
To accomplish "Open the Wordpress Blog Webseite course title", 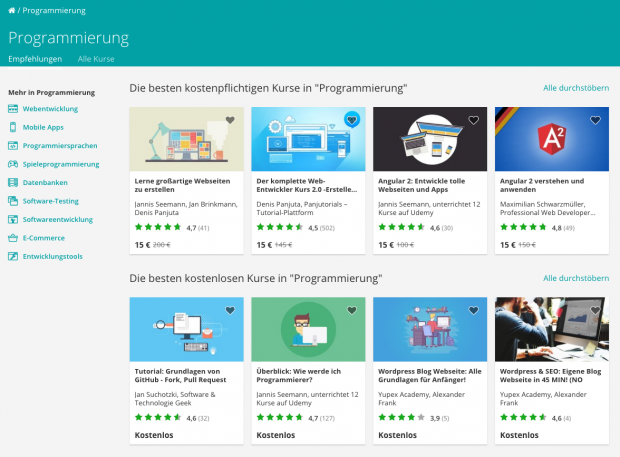I will click(x=430, y=376).
